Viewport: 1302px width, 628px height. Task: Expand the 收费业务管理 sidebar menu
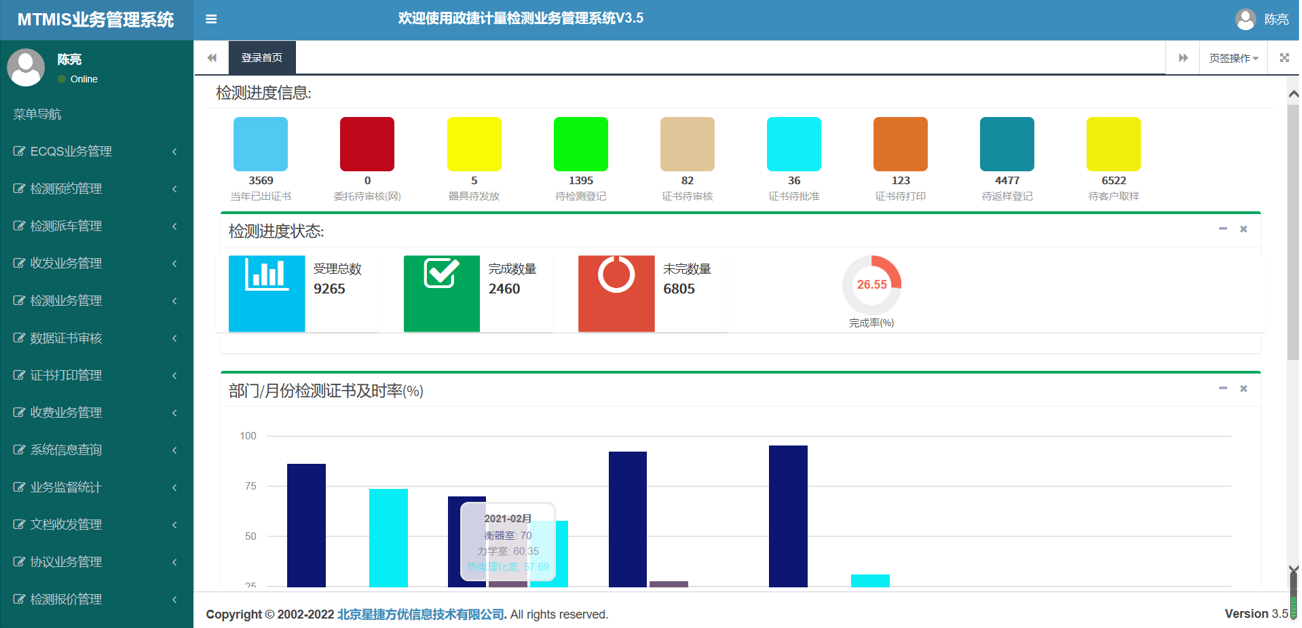96,413
